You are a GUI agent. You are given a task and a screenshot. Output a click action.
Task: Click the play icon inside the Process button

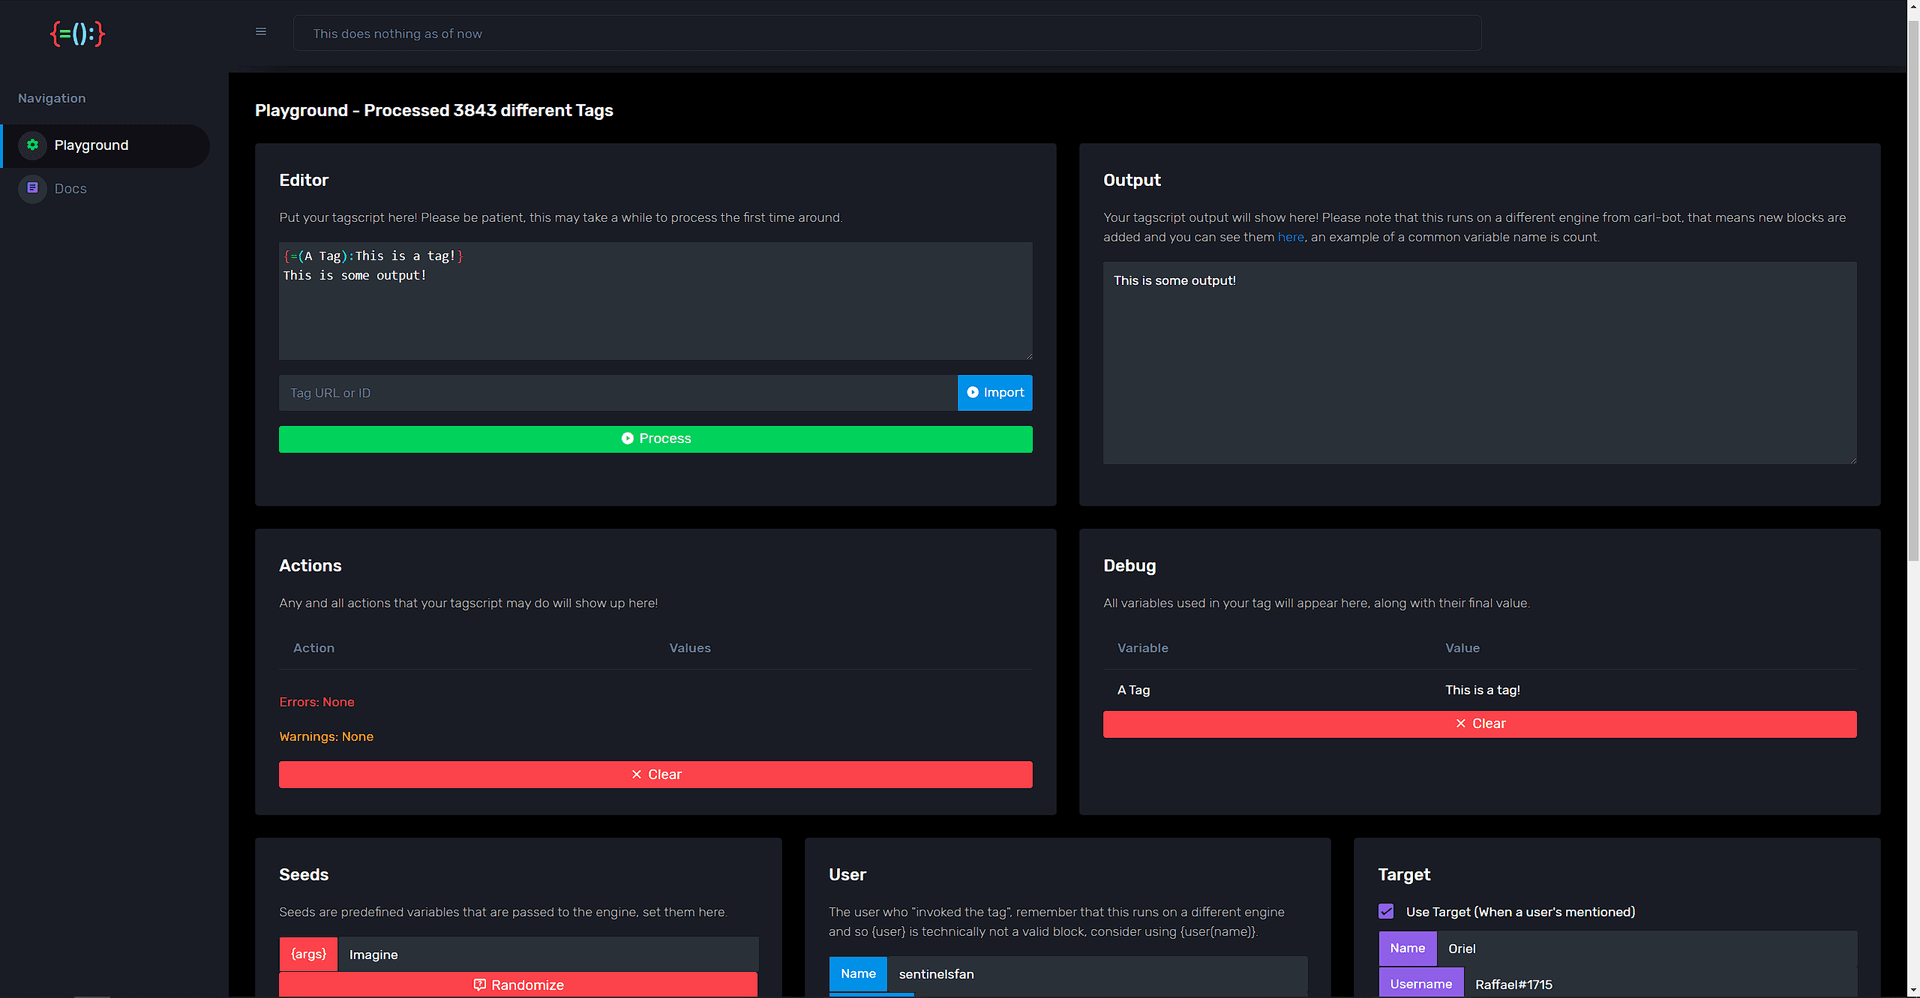628,438
